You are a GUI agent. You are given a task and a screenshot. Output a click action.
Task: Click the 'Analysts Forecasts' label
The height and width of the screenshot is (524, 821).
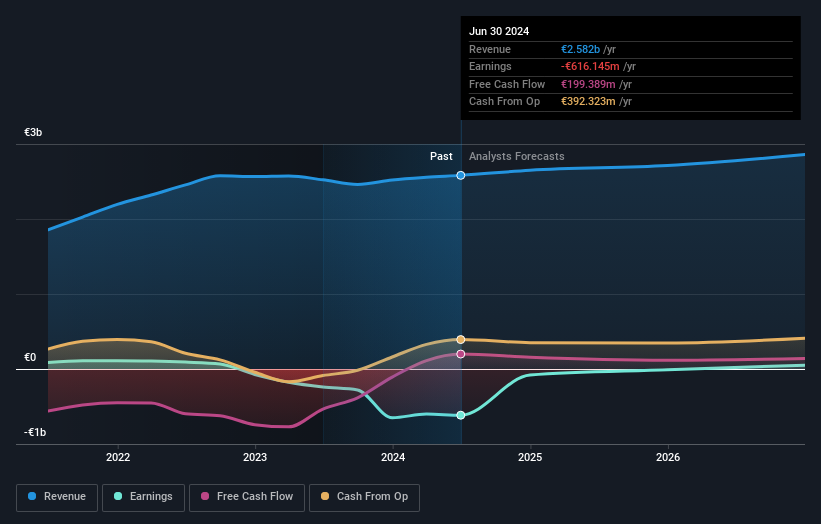pos(516,156)
